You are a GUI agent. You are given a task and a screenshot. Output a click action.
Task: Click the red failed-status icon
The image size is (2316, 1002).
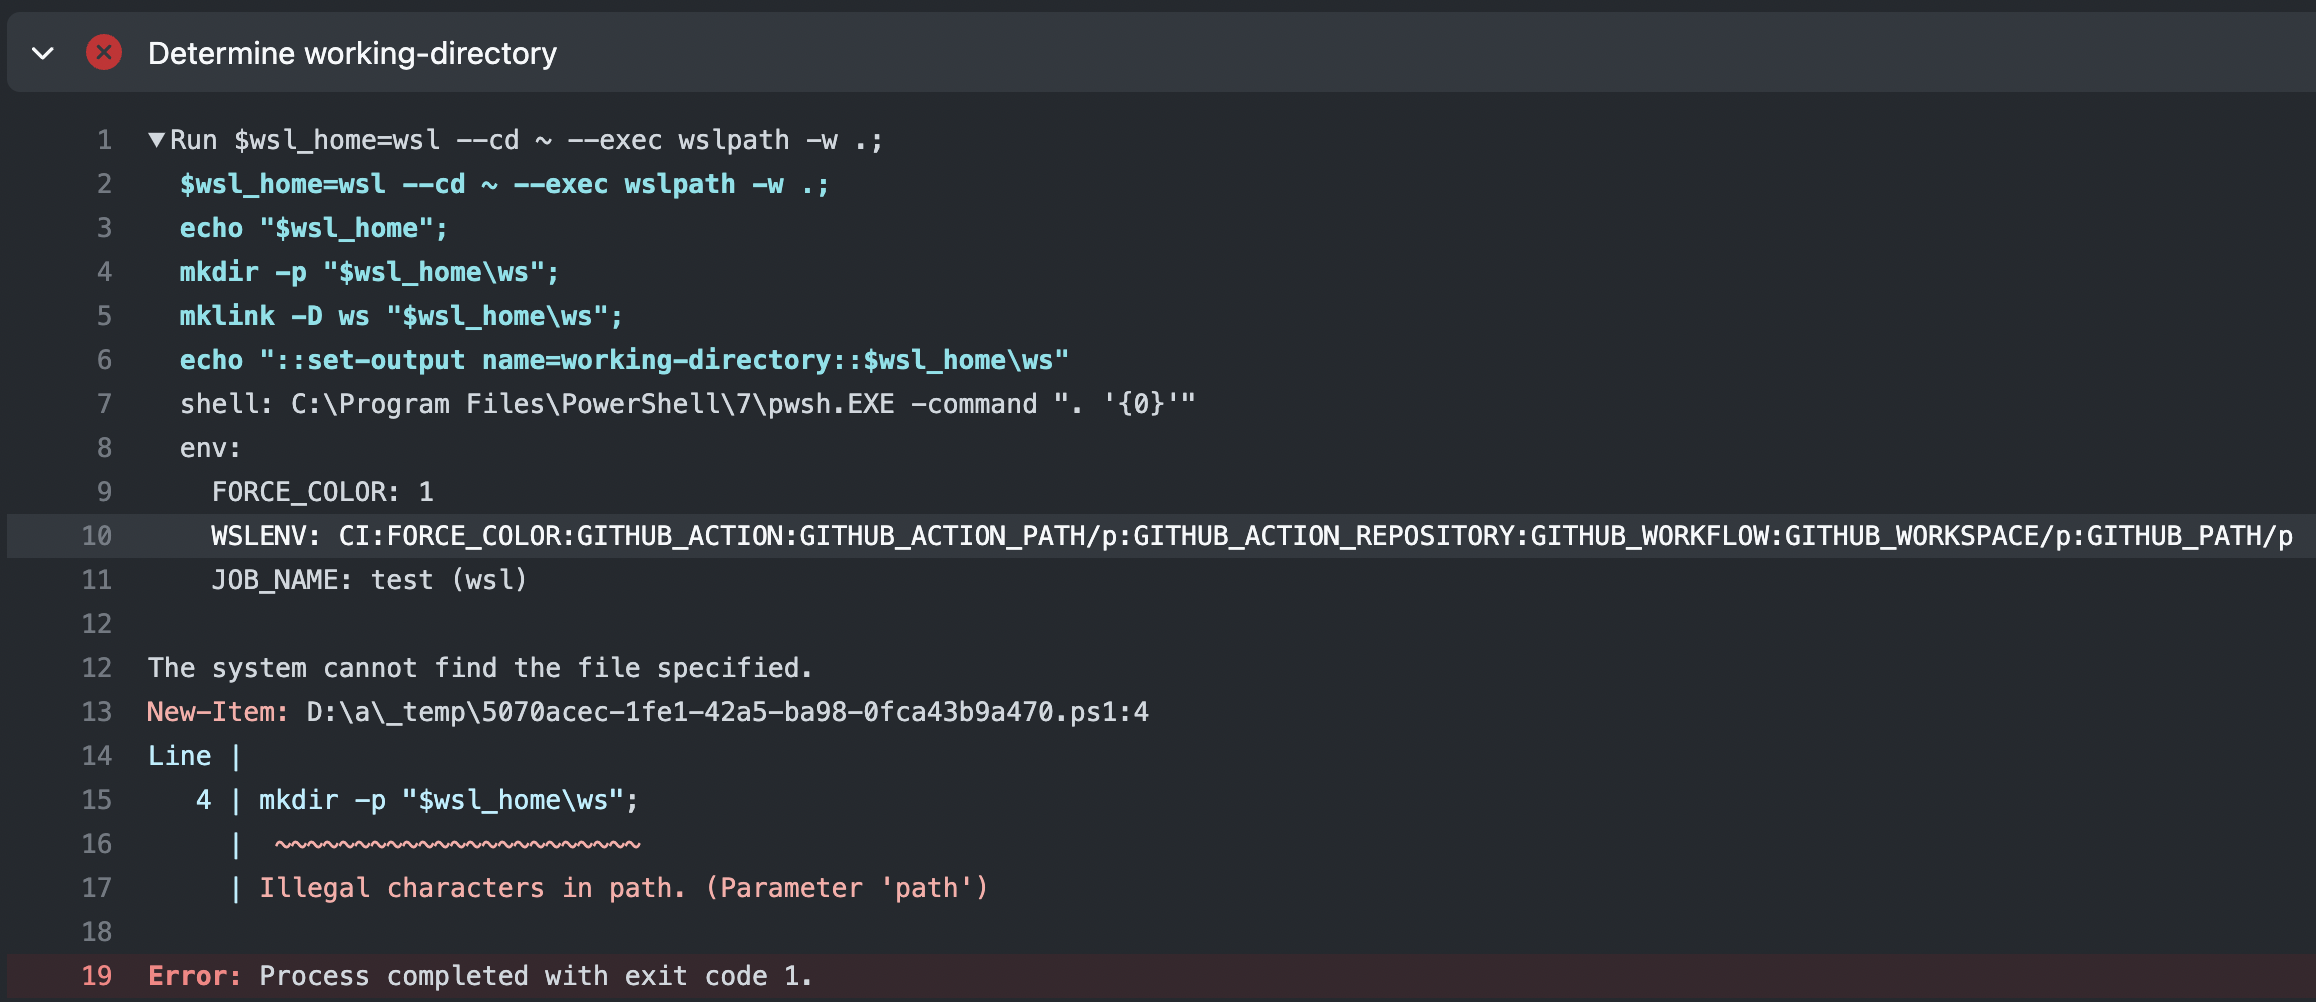click(x=104, y=52)
